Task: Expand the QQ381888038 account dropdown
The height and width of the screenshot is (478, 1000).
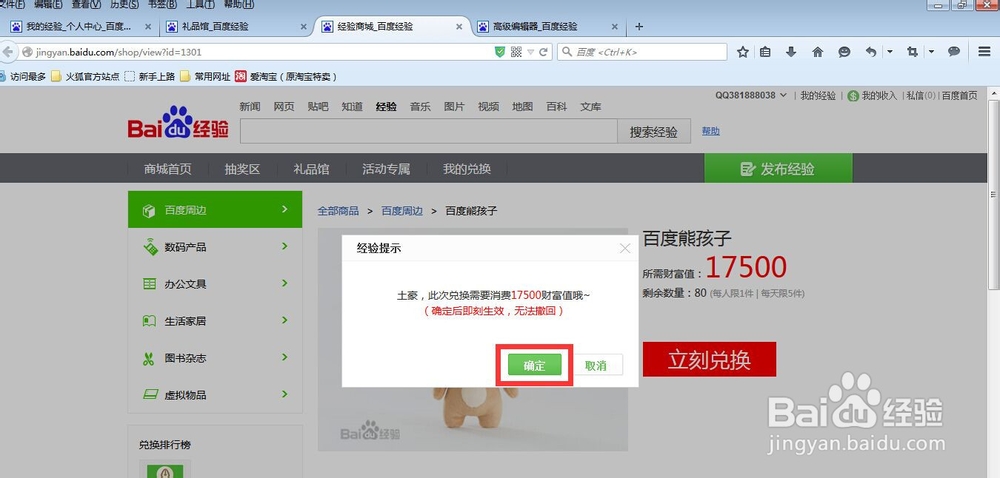Action: point(783,96)
